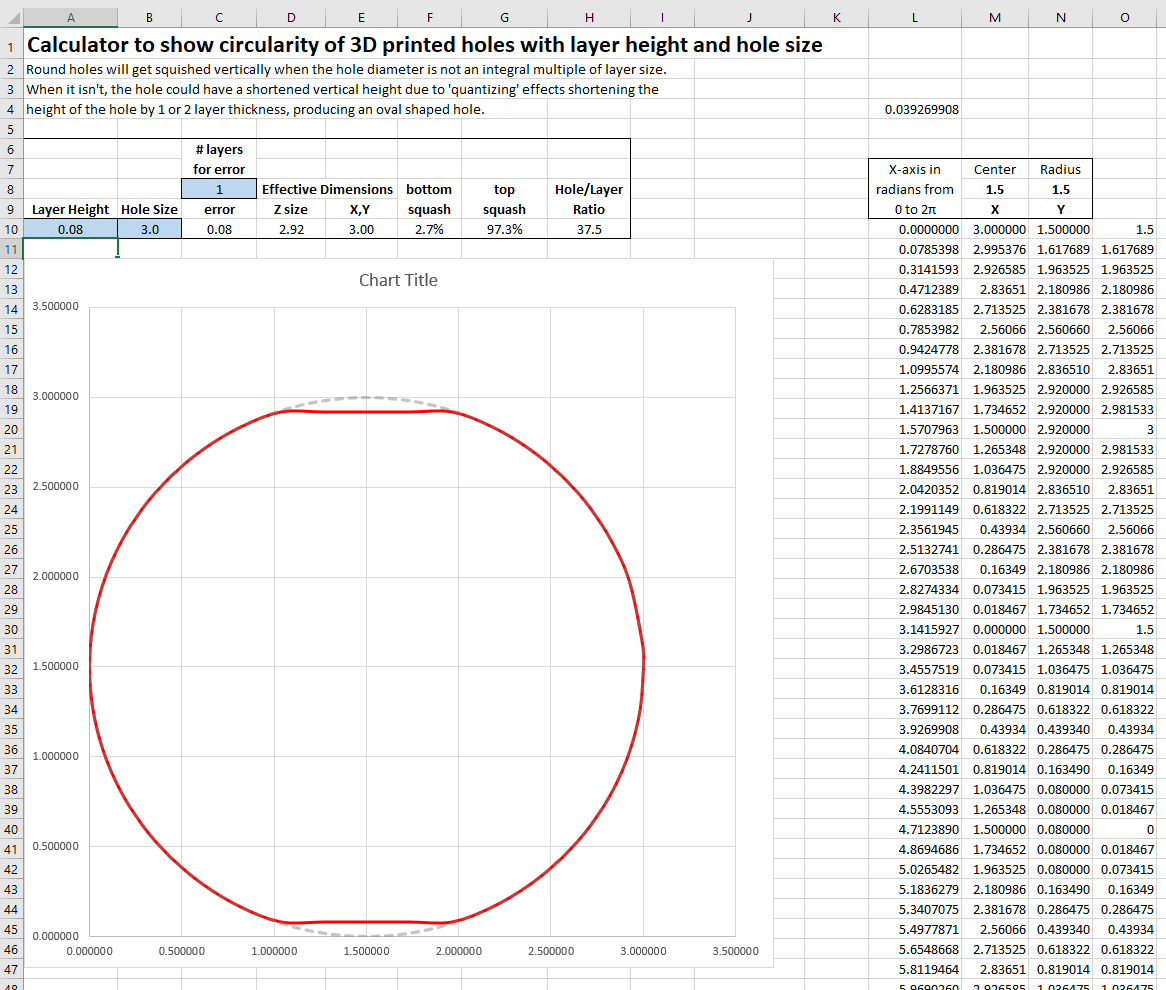Image resolution: width=1166 pixels, height=990 pixels.
Task: Click the Chart Title text
Action: pyautogui.click(x=398, y=280)
